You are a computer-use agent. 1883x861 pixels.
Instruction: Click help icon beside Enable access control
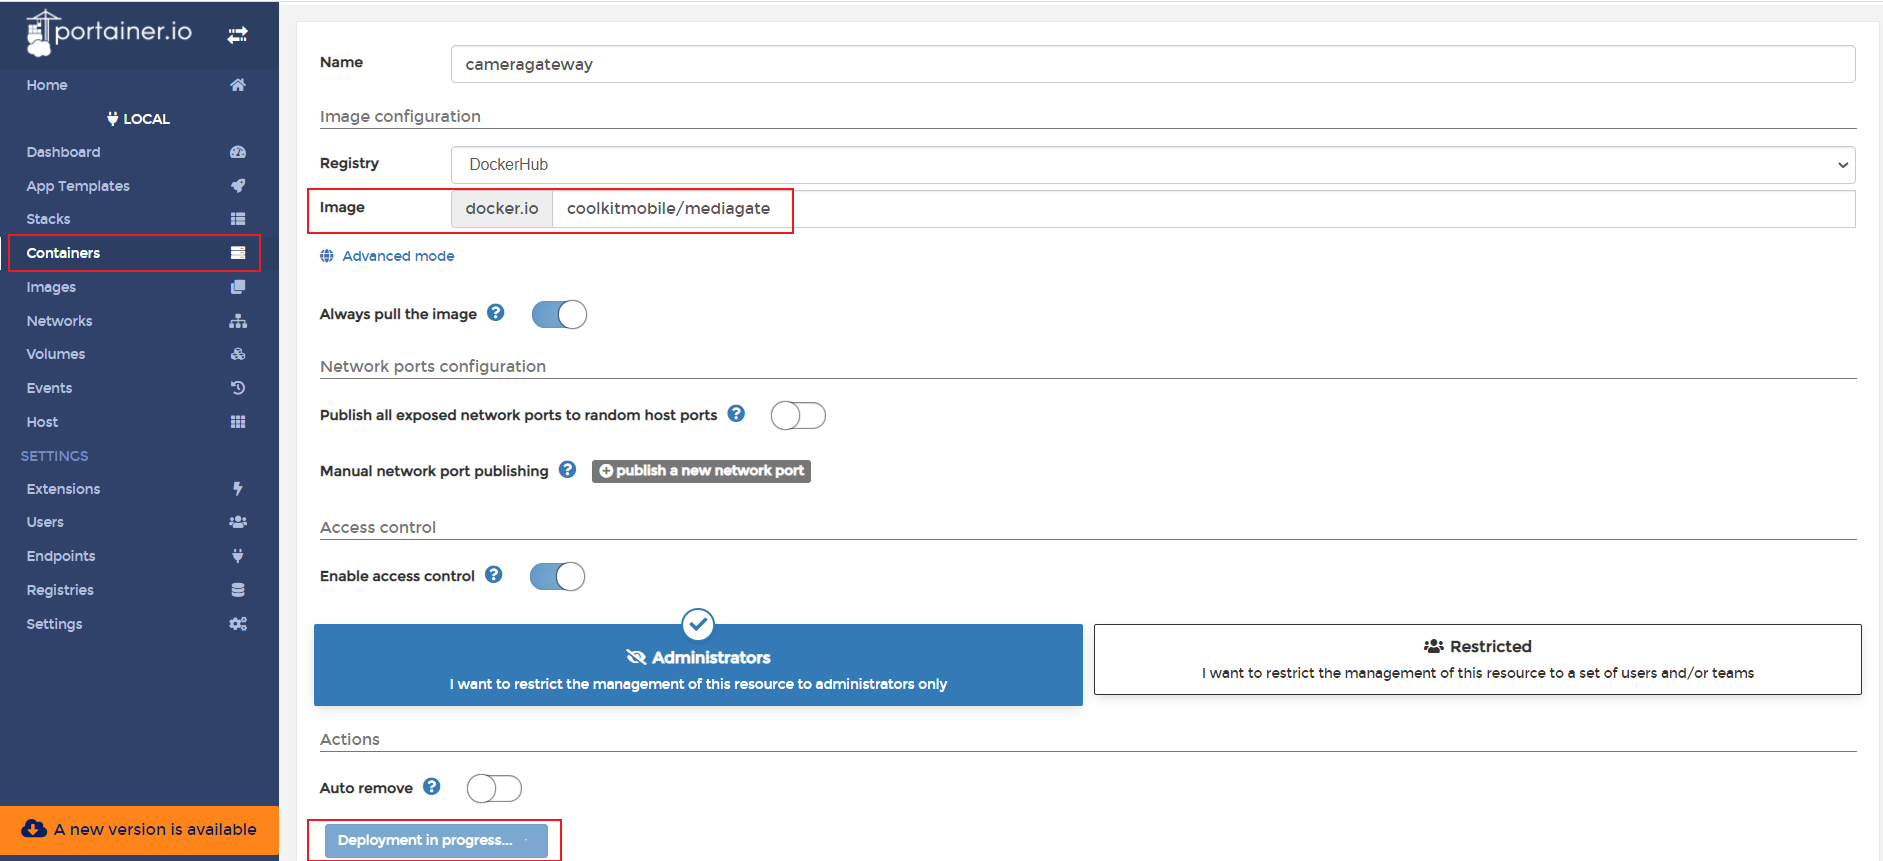[494, 575]
